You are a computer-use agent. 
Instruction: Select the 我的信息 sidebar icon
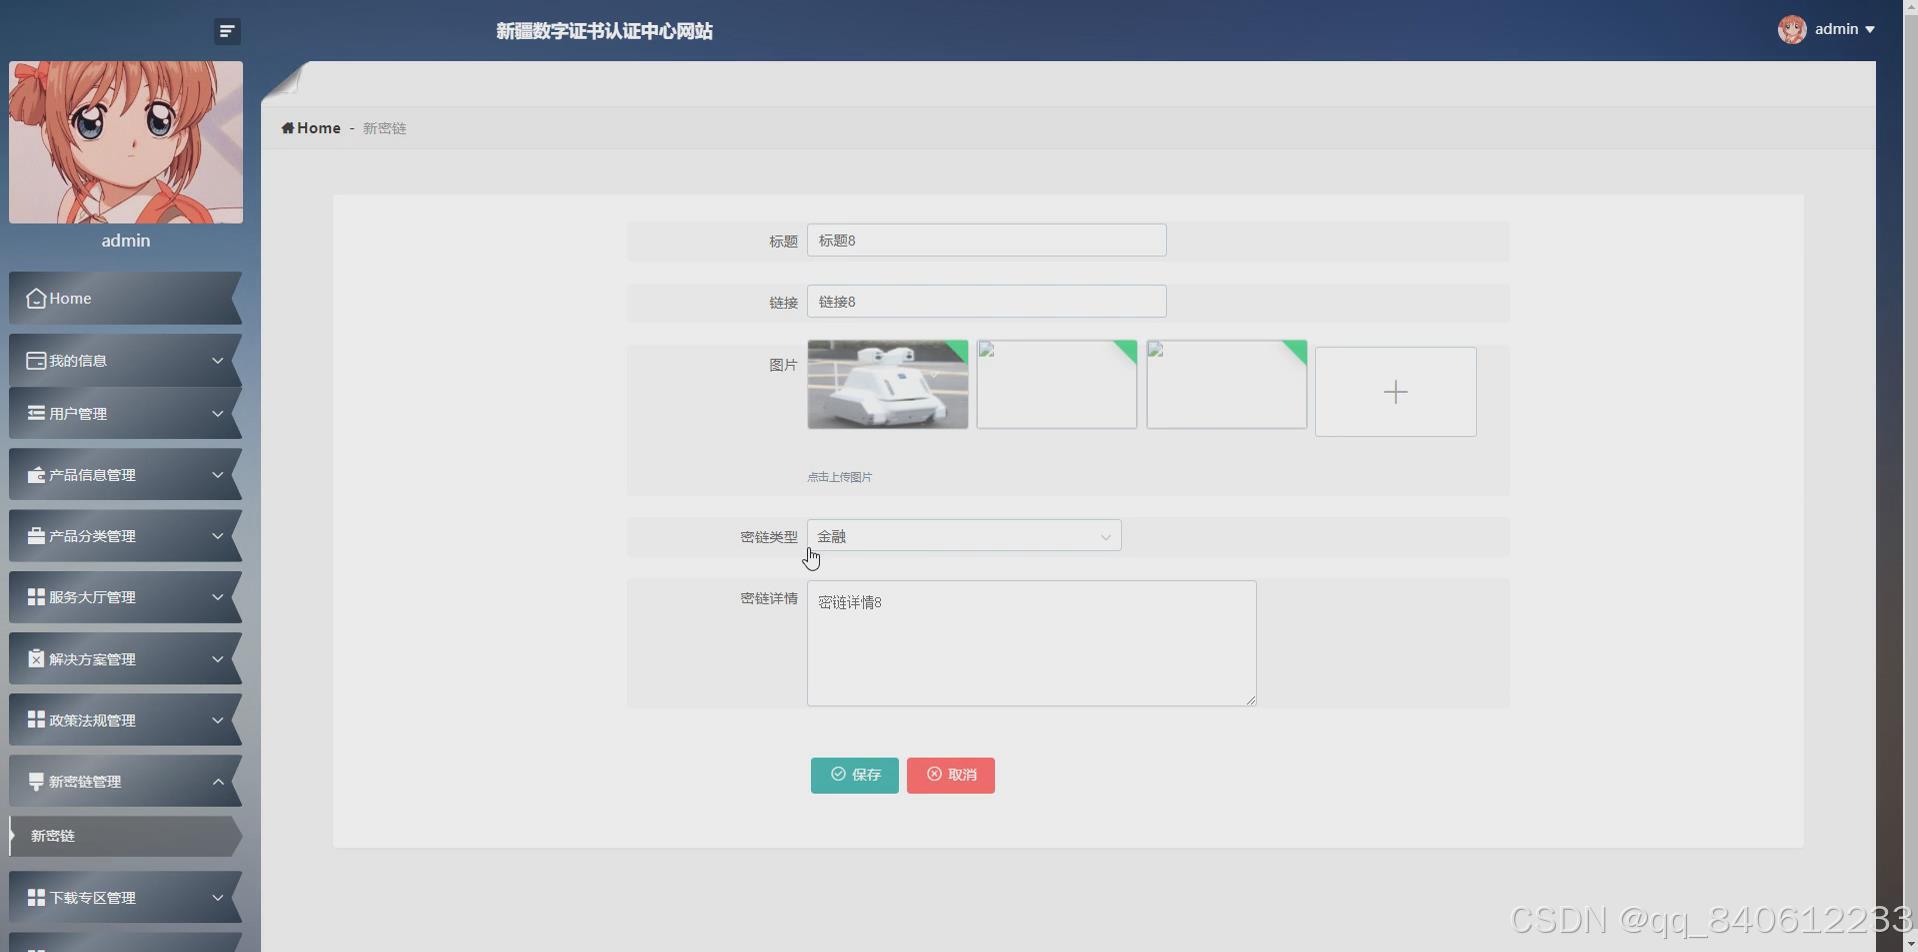[35, 360]
